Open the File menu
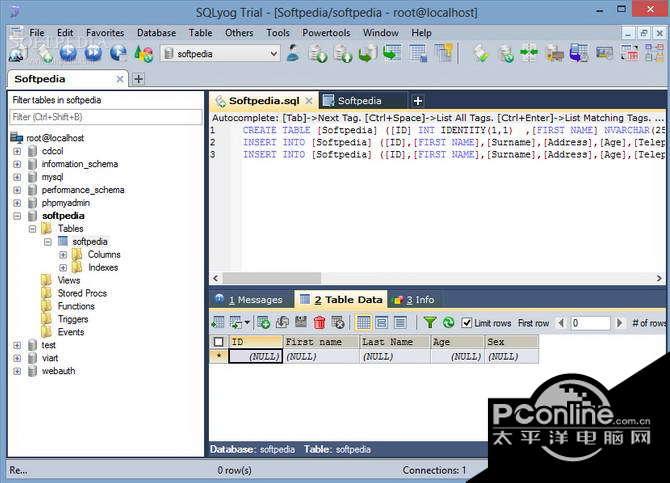 tap(37, 33)
